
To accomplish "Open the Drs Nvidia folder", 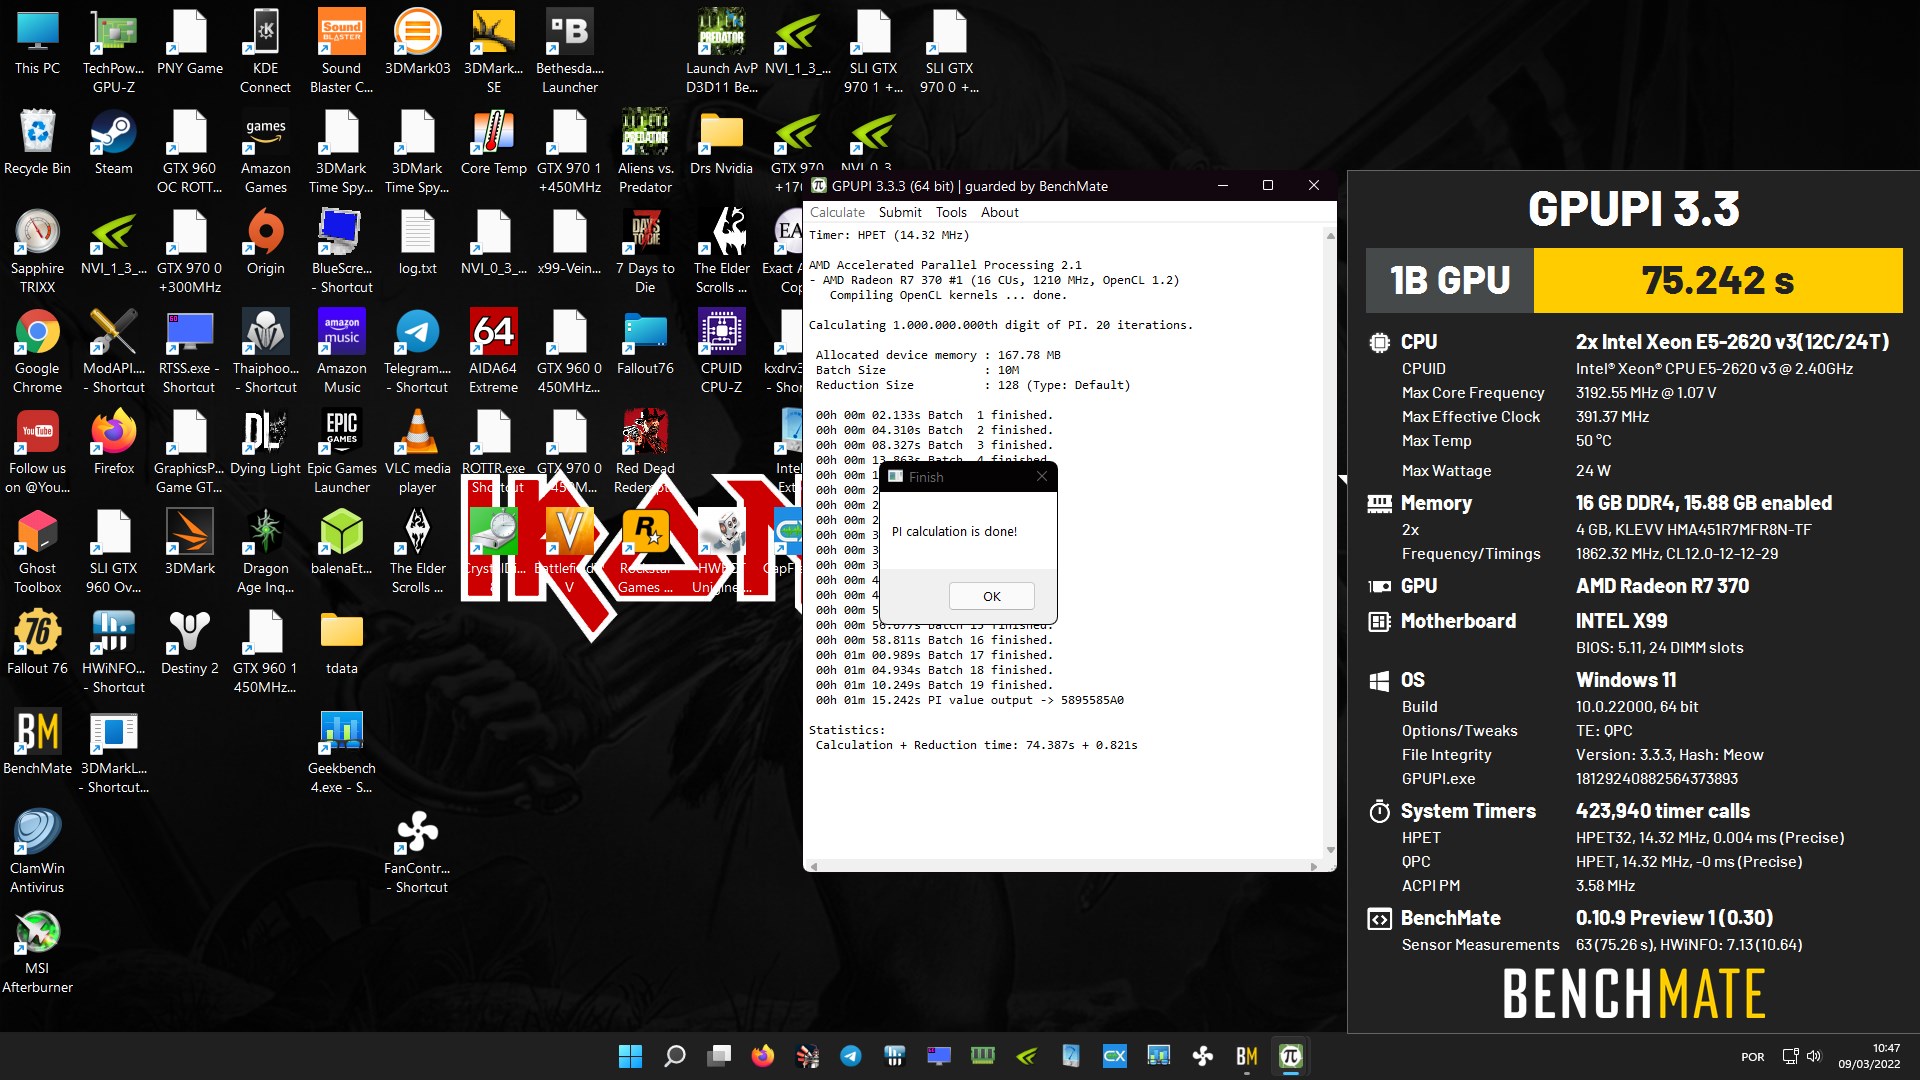I will [x=721, y=144].
